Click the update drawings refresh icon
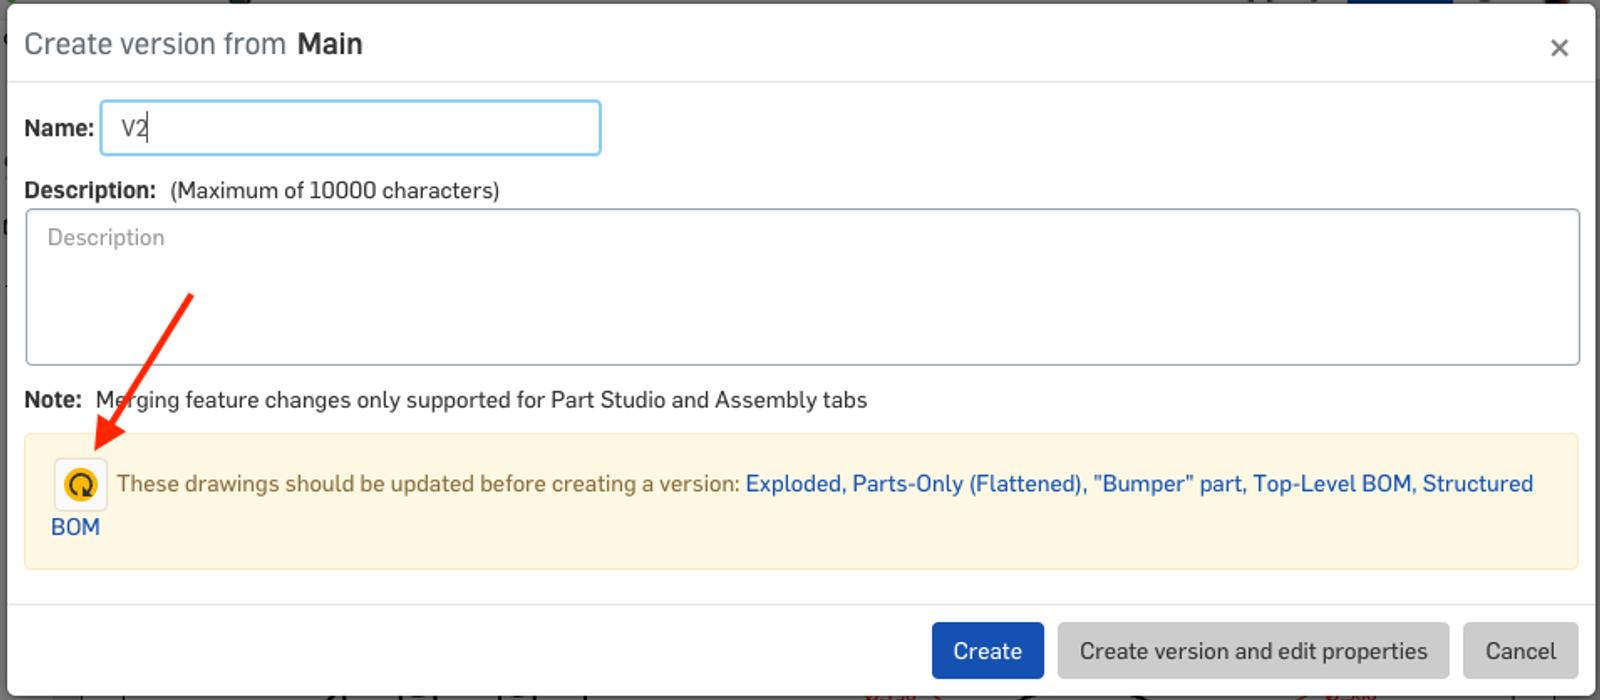1600x700 pixels. (80, 485)
